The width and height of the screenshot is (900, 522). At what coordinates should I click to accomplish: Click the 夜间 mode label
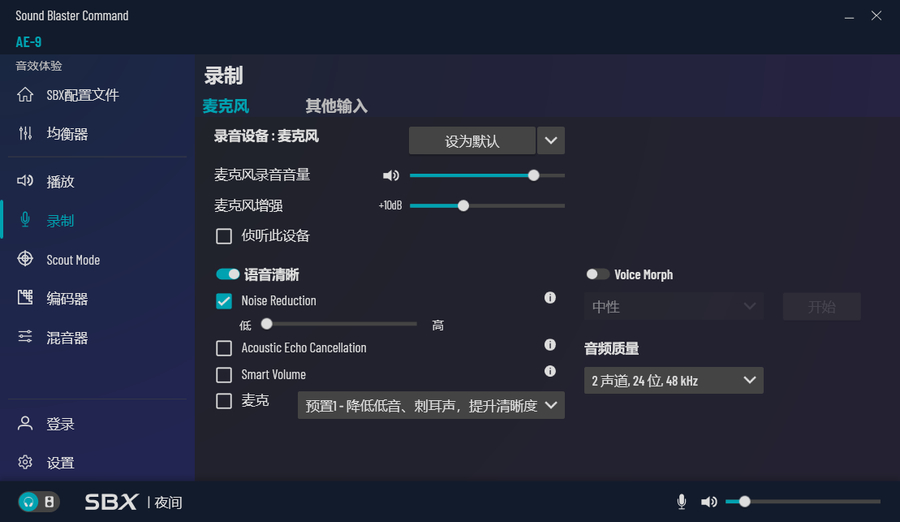[168, 502]
